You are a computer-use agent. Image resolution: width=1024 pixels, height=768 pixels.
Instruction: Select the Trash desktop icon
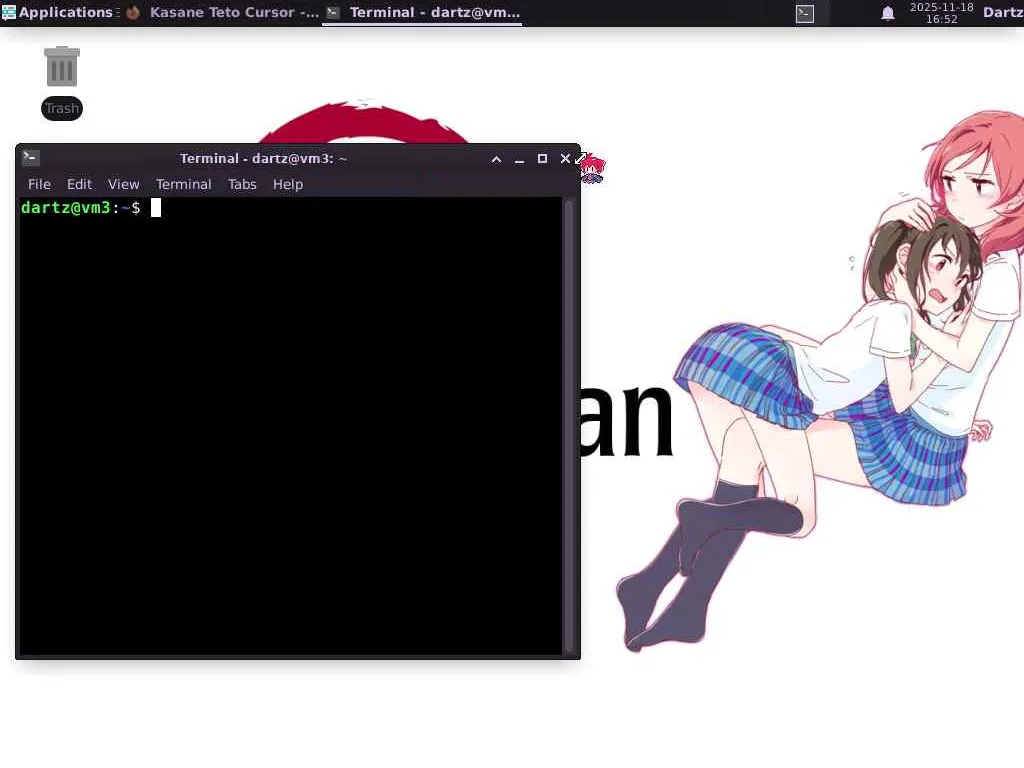(x=62, y=67)
